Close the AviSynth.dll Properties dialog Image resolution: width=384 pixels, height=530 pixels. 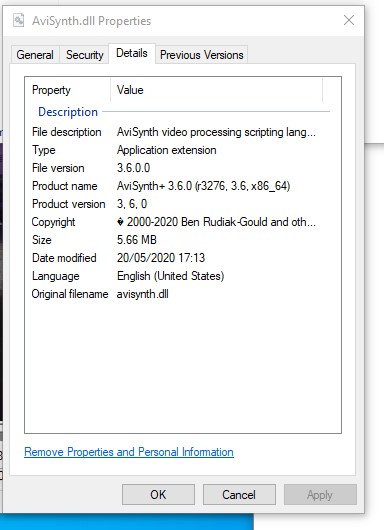349,20
